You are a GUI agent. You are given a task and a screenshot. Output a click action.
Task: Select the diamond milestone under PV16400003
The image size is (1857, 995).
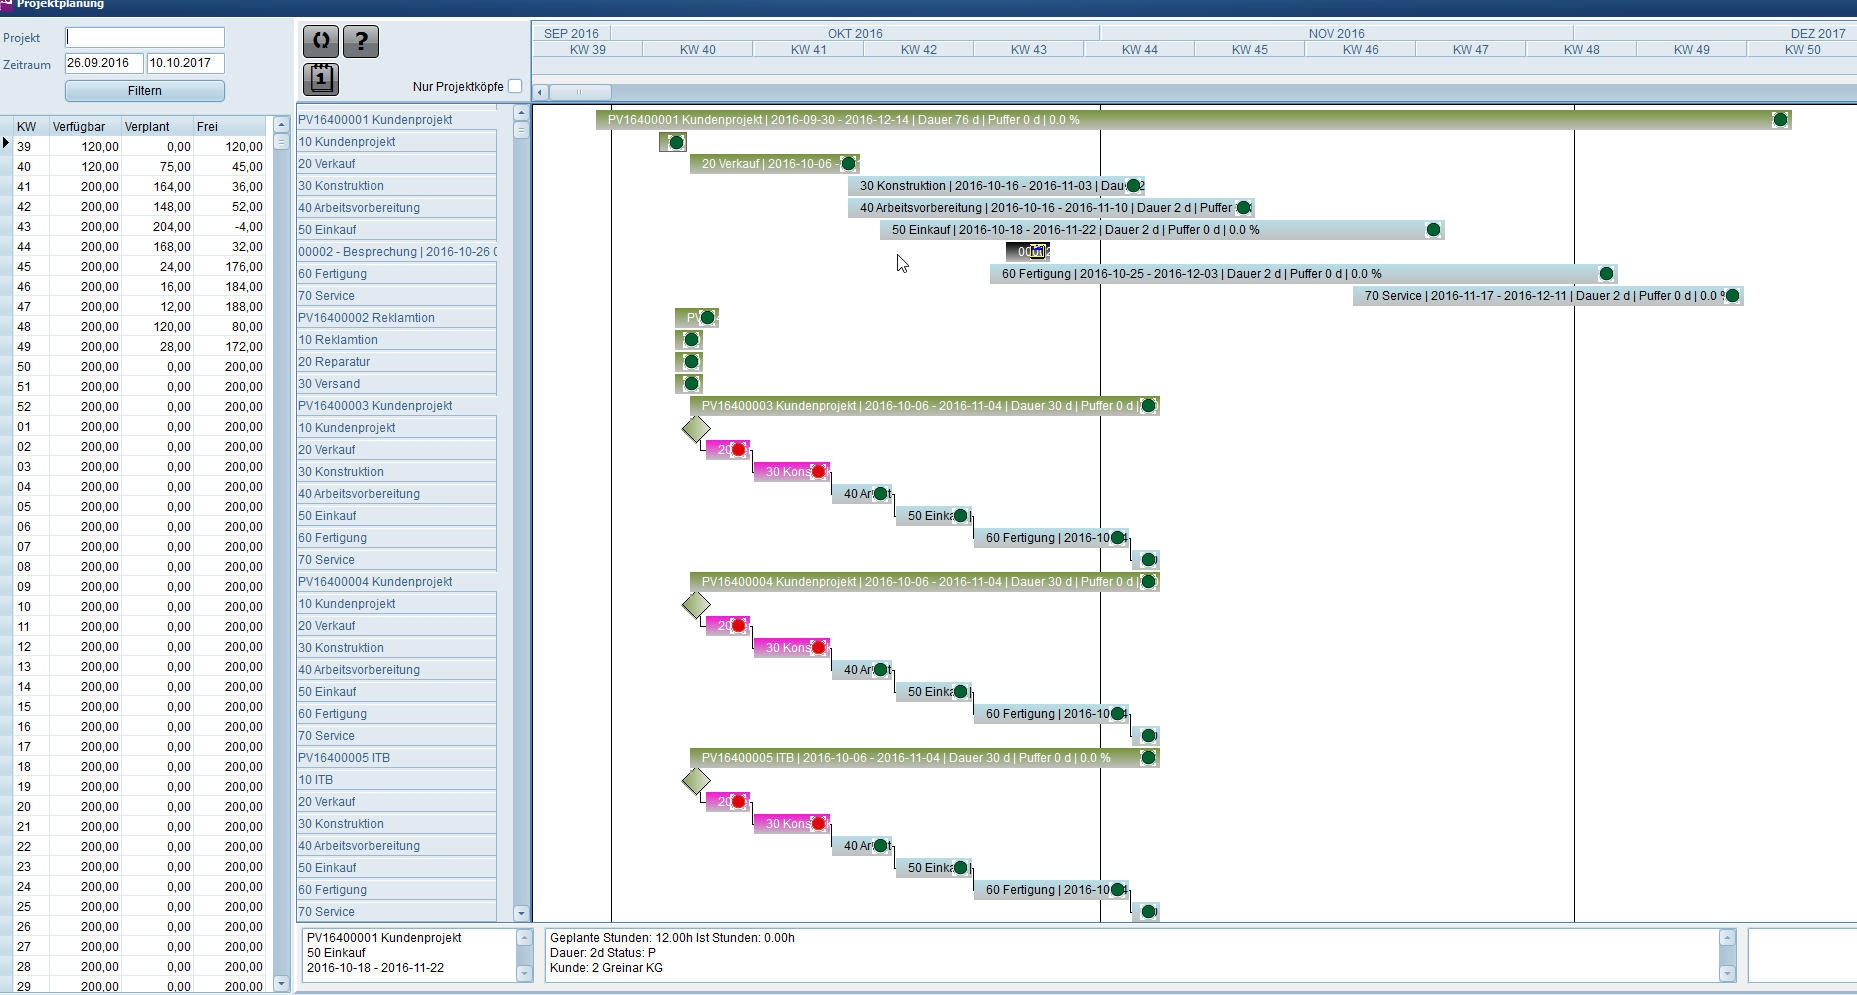tap(696, 429)
